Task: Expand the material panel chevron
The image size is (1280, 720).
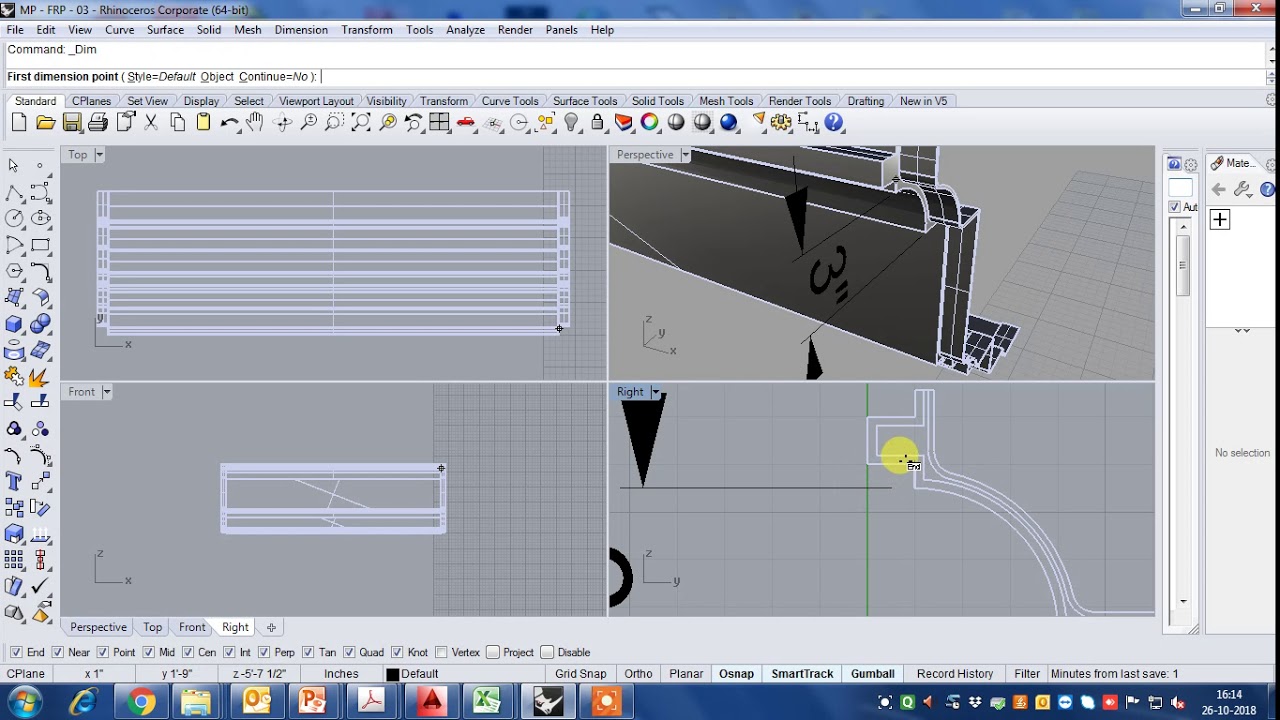Action: tap(1242, 331)
